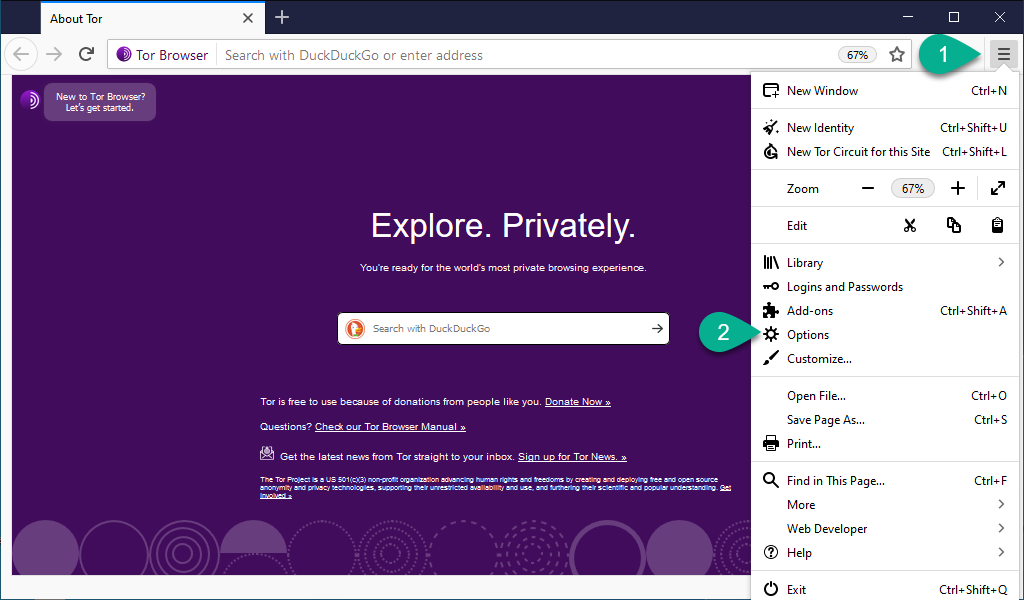
Task: Follow the Get Involved link
Action: 725,488
